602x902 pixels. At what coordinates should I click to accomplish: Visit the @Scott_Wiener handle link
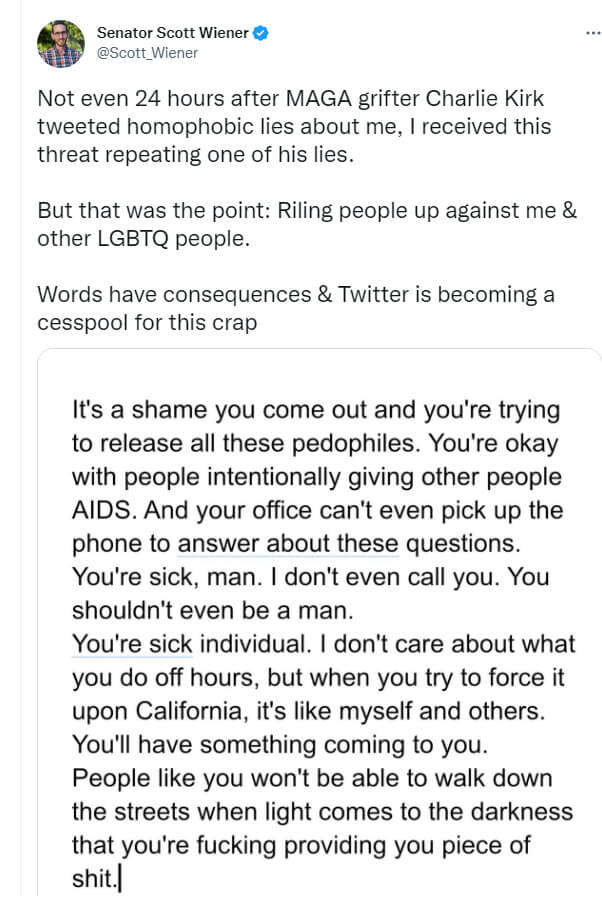click(147, 53)
